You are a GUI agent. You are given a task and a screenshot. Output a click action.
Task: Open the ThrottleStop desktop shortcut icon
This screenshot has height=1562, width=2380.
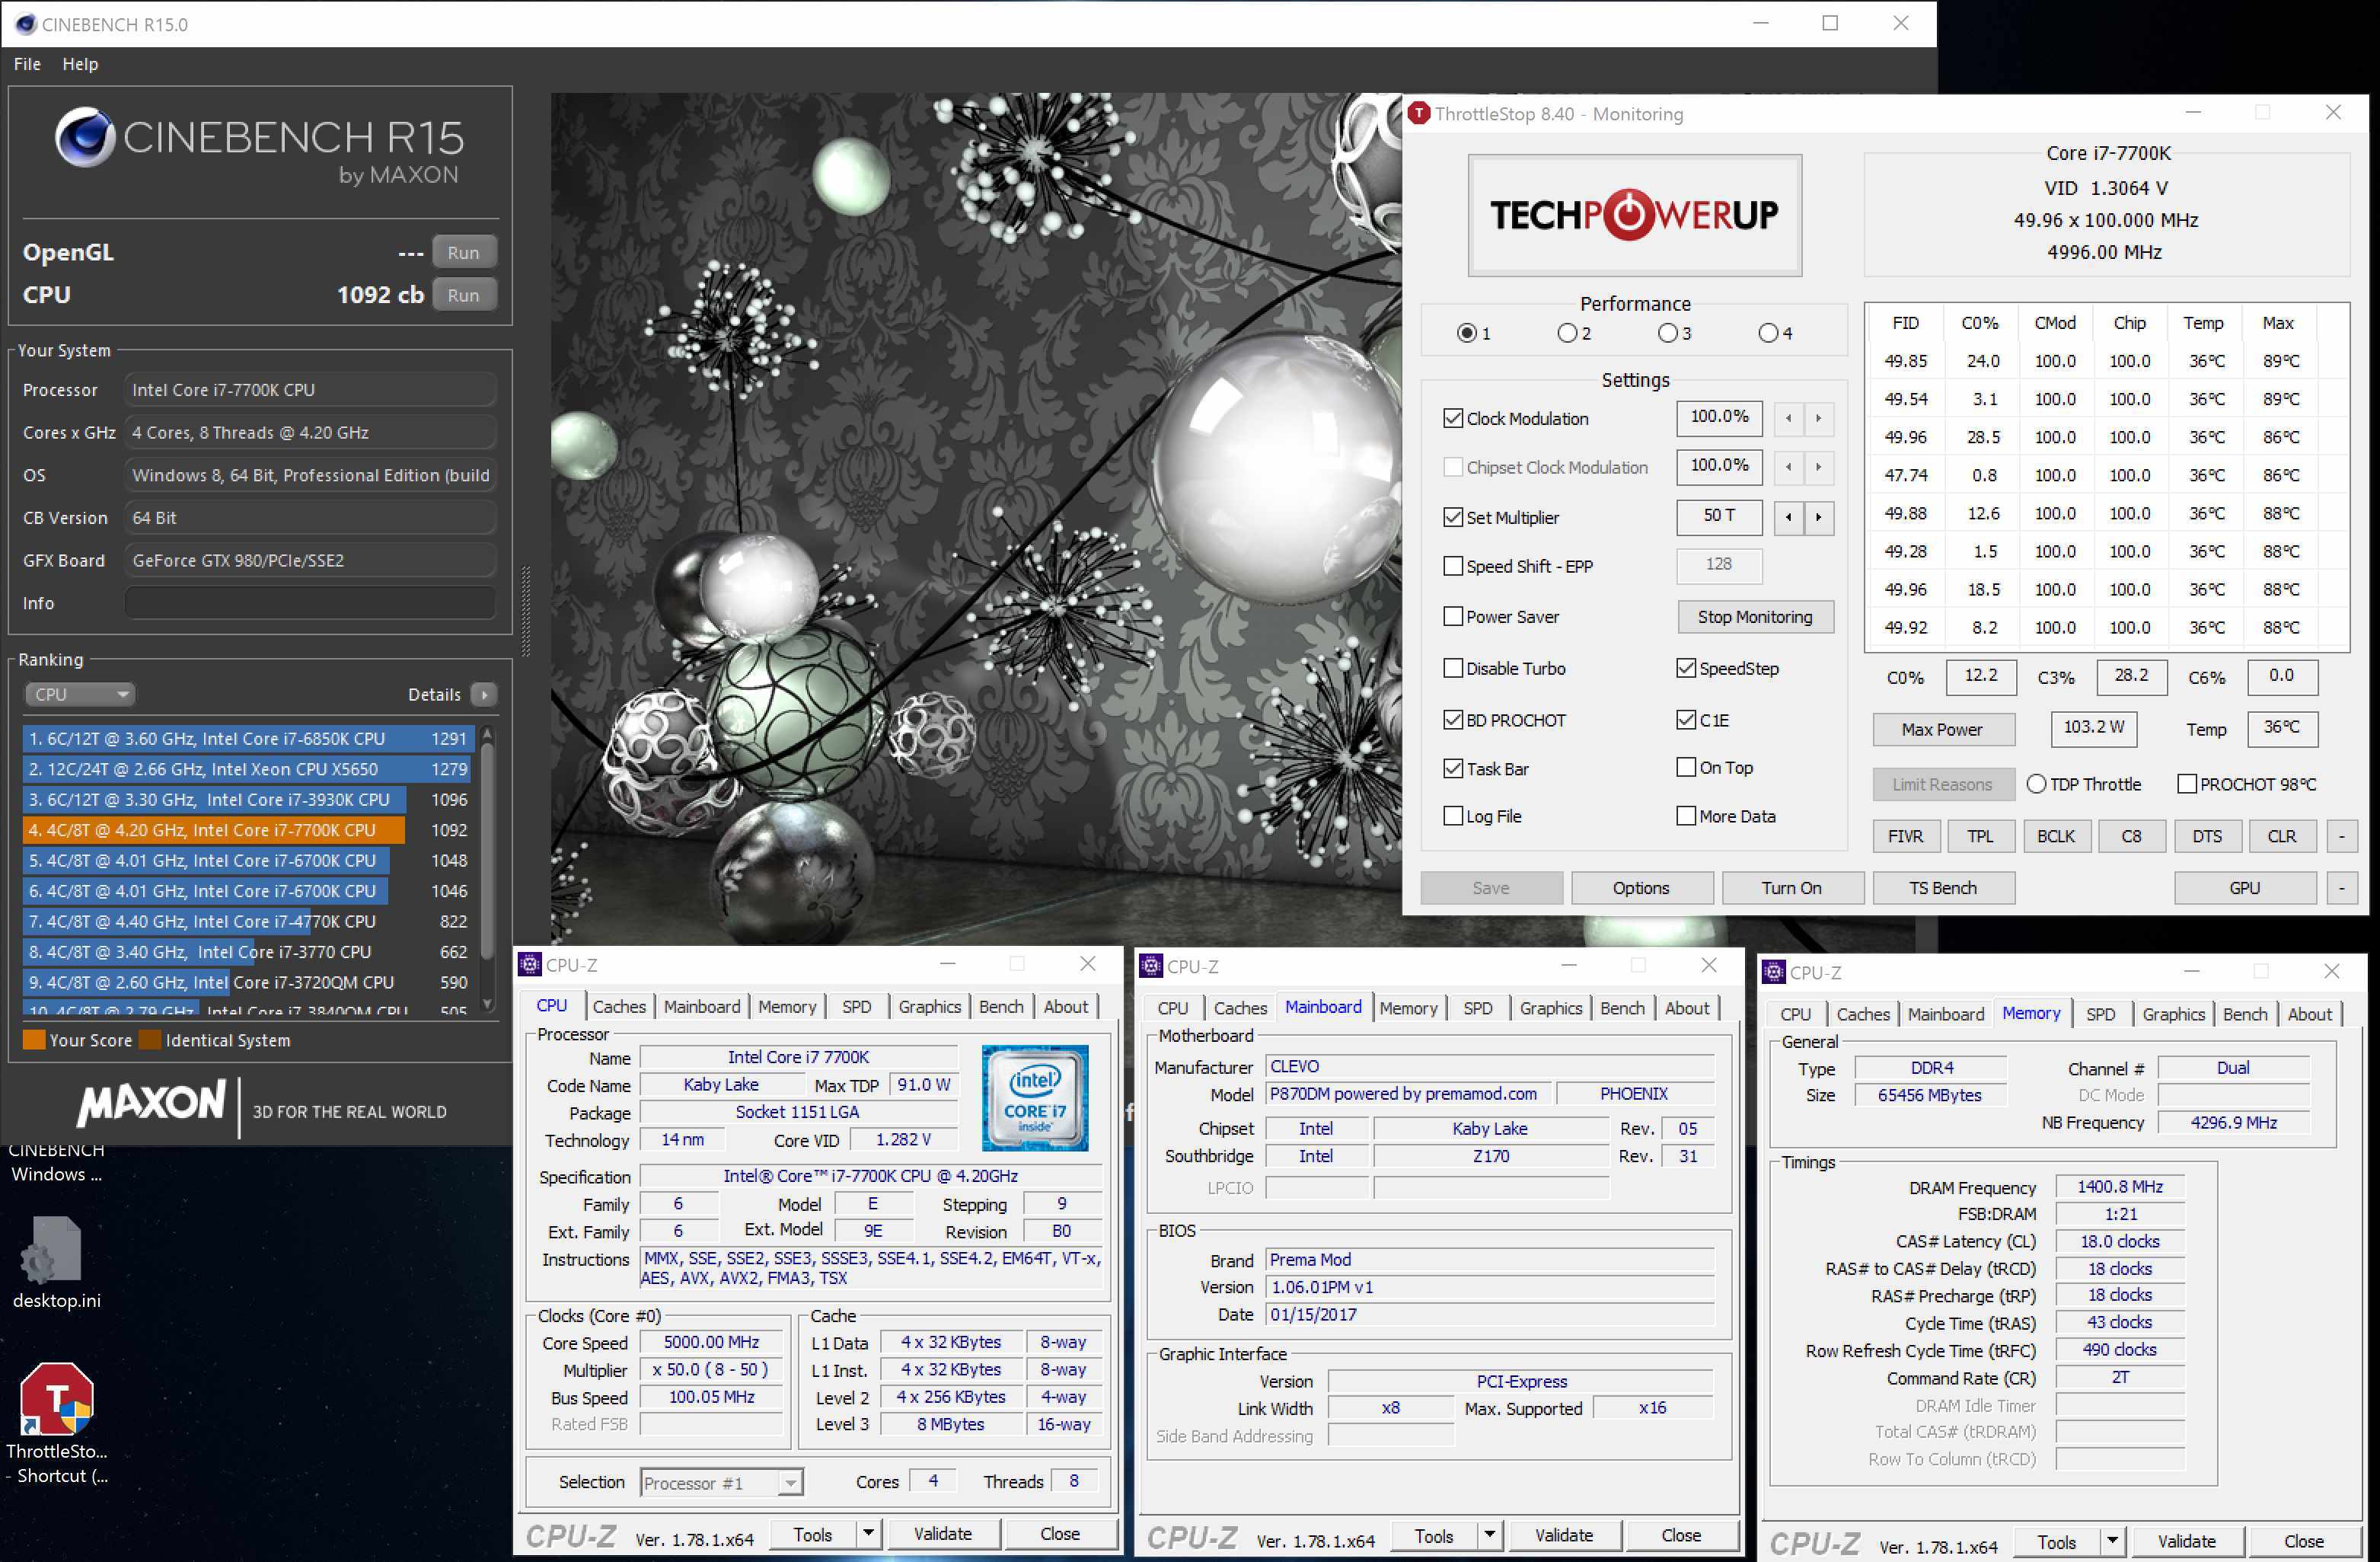[x=56, y=1400]
